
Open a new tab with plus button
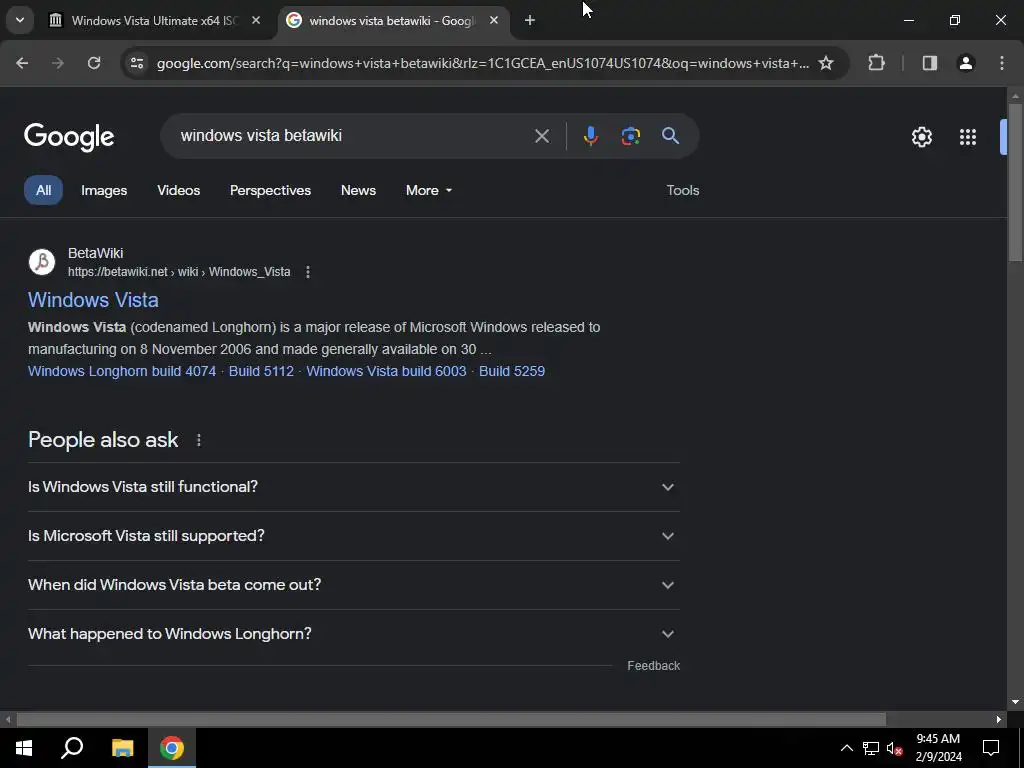click(x=530, y=20)
